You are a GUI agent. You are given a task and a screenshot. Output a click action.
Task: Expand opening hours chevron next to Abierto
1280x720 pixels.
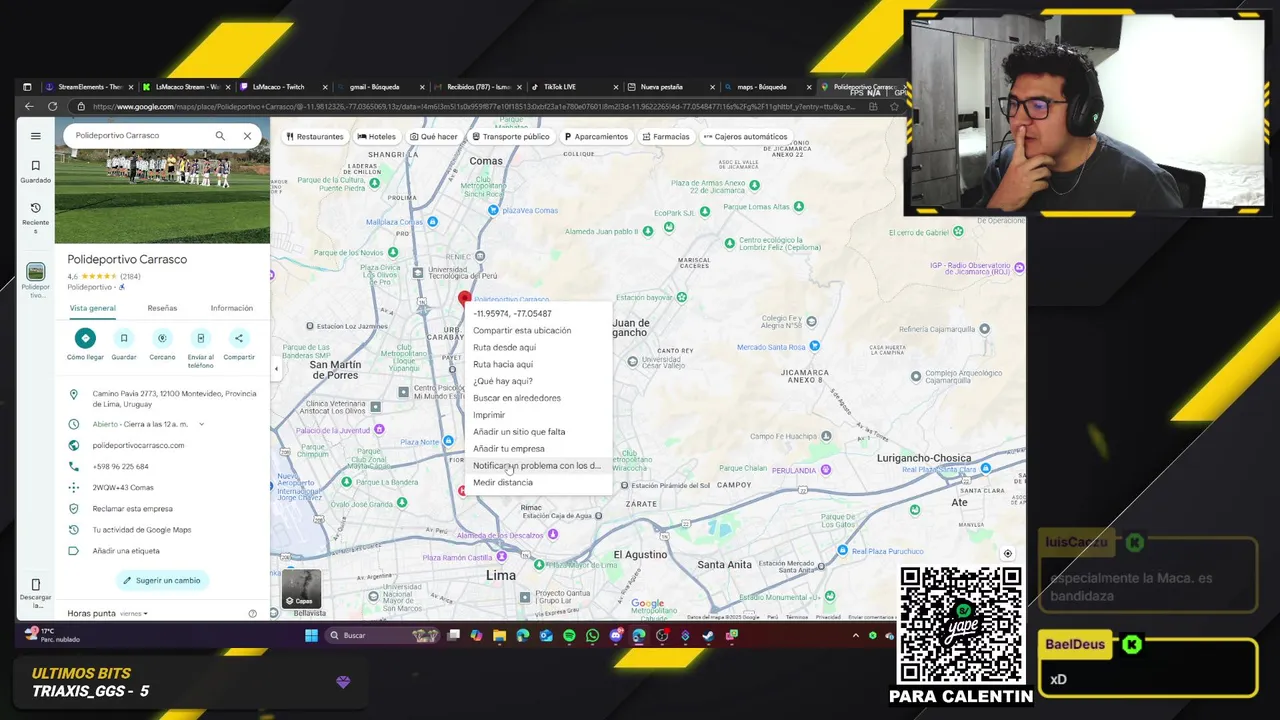pyautogui.click(x=201, y=424)
